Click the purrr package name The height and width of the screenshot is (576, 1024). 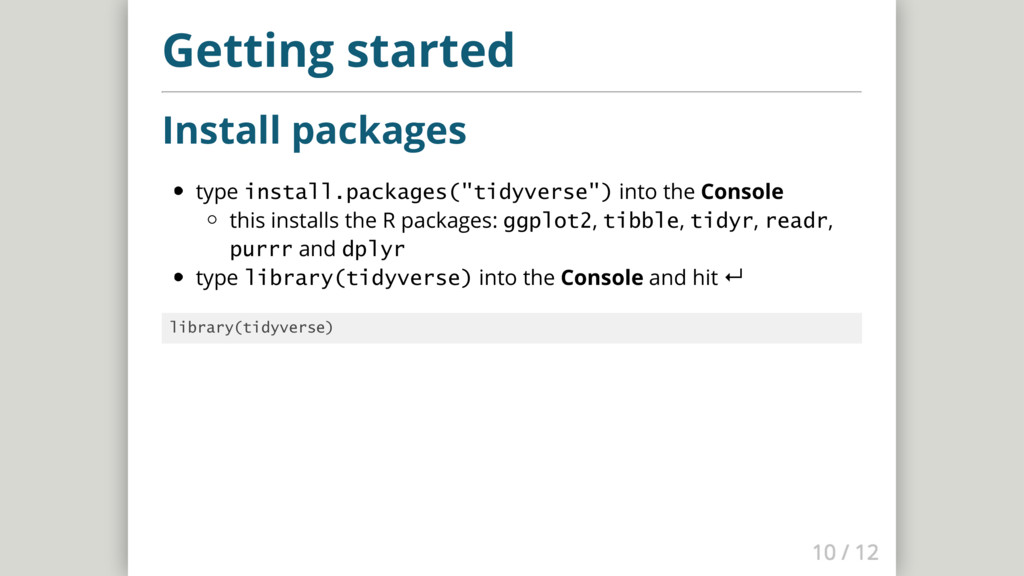pos(261,248)
